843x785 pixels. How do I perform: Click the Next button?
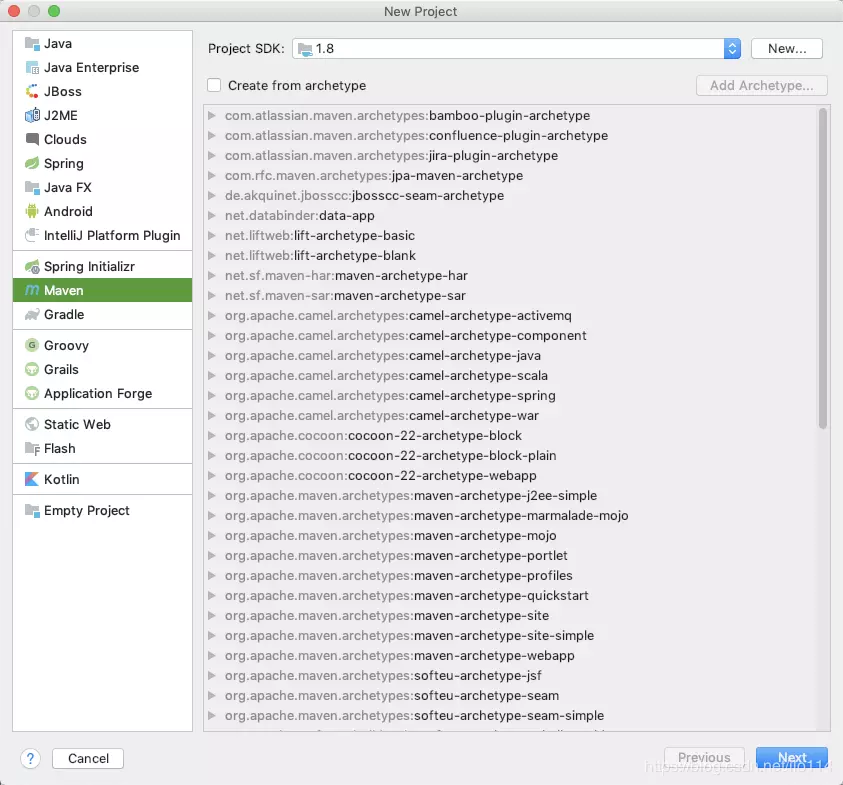coord(791,758)
